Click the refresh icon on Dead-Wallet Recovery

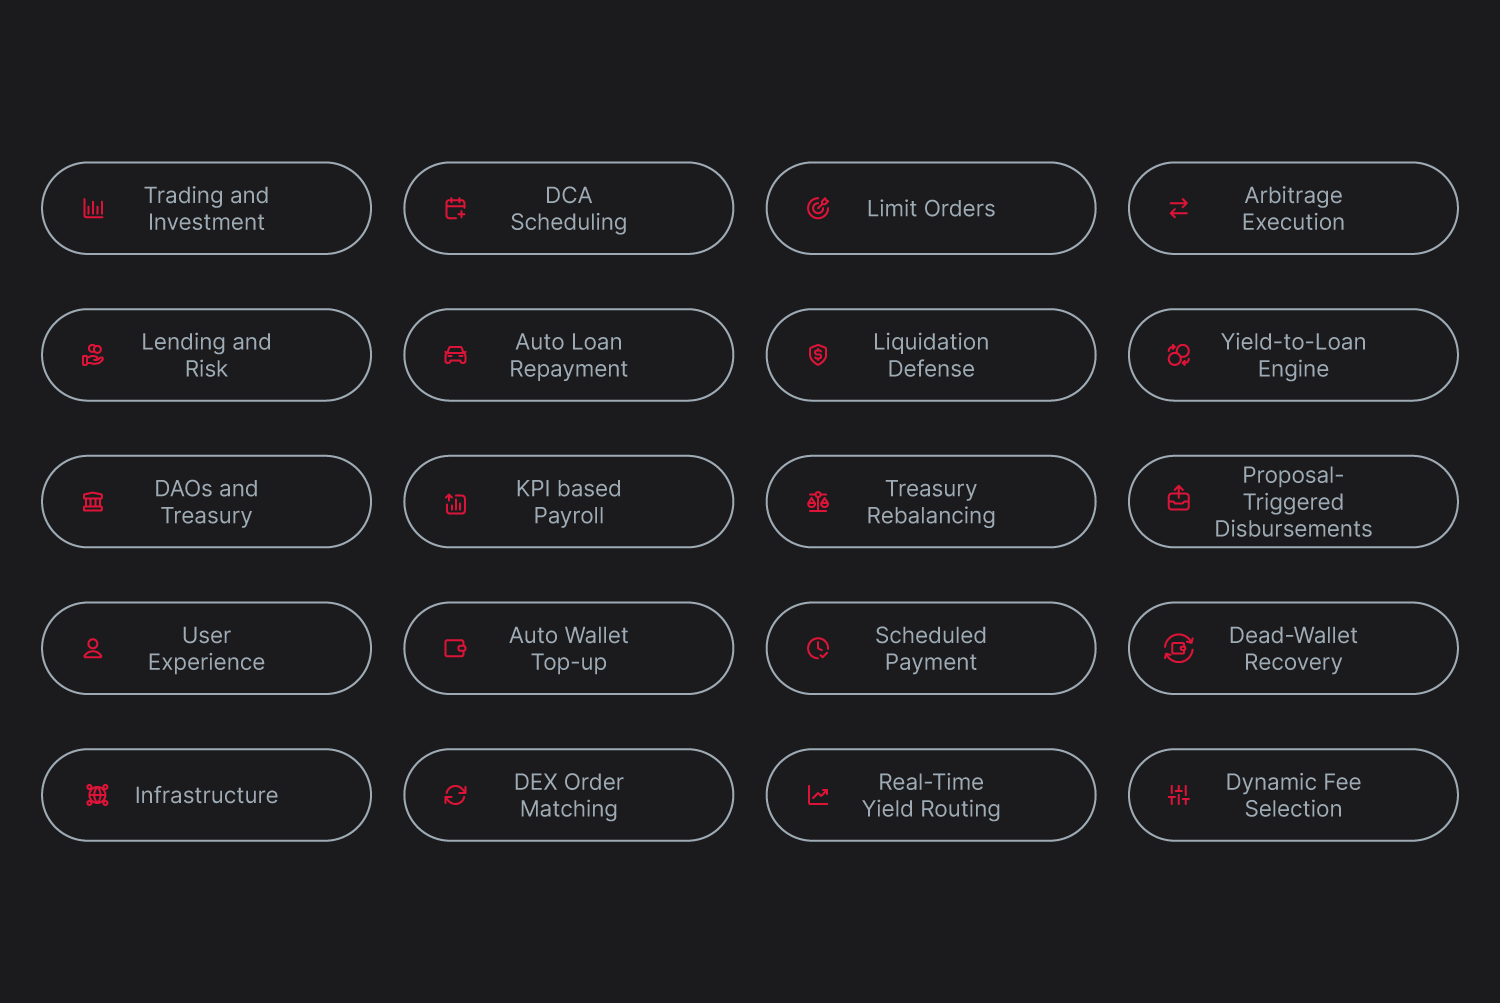click(x=1178, y=648)
